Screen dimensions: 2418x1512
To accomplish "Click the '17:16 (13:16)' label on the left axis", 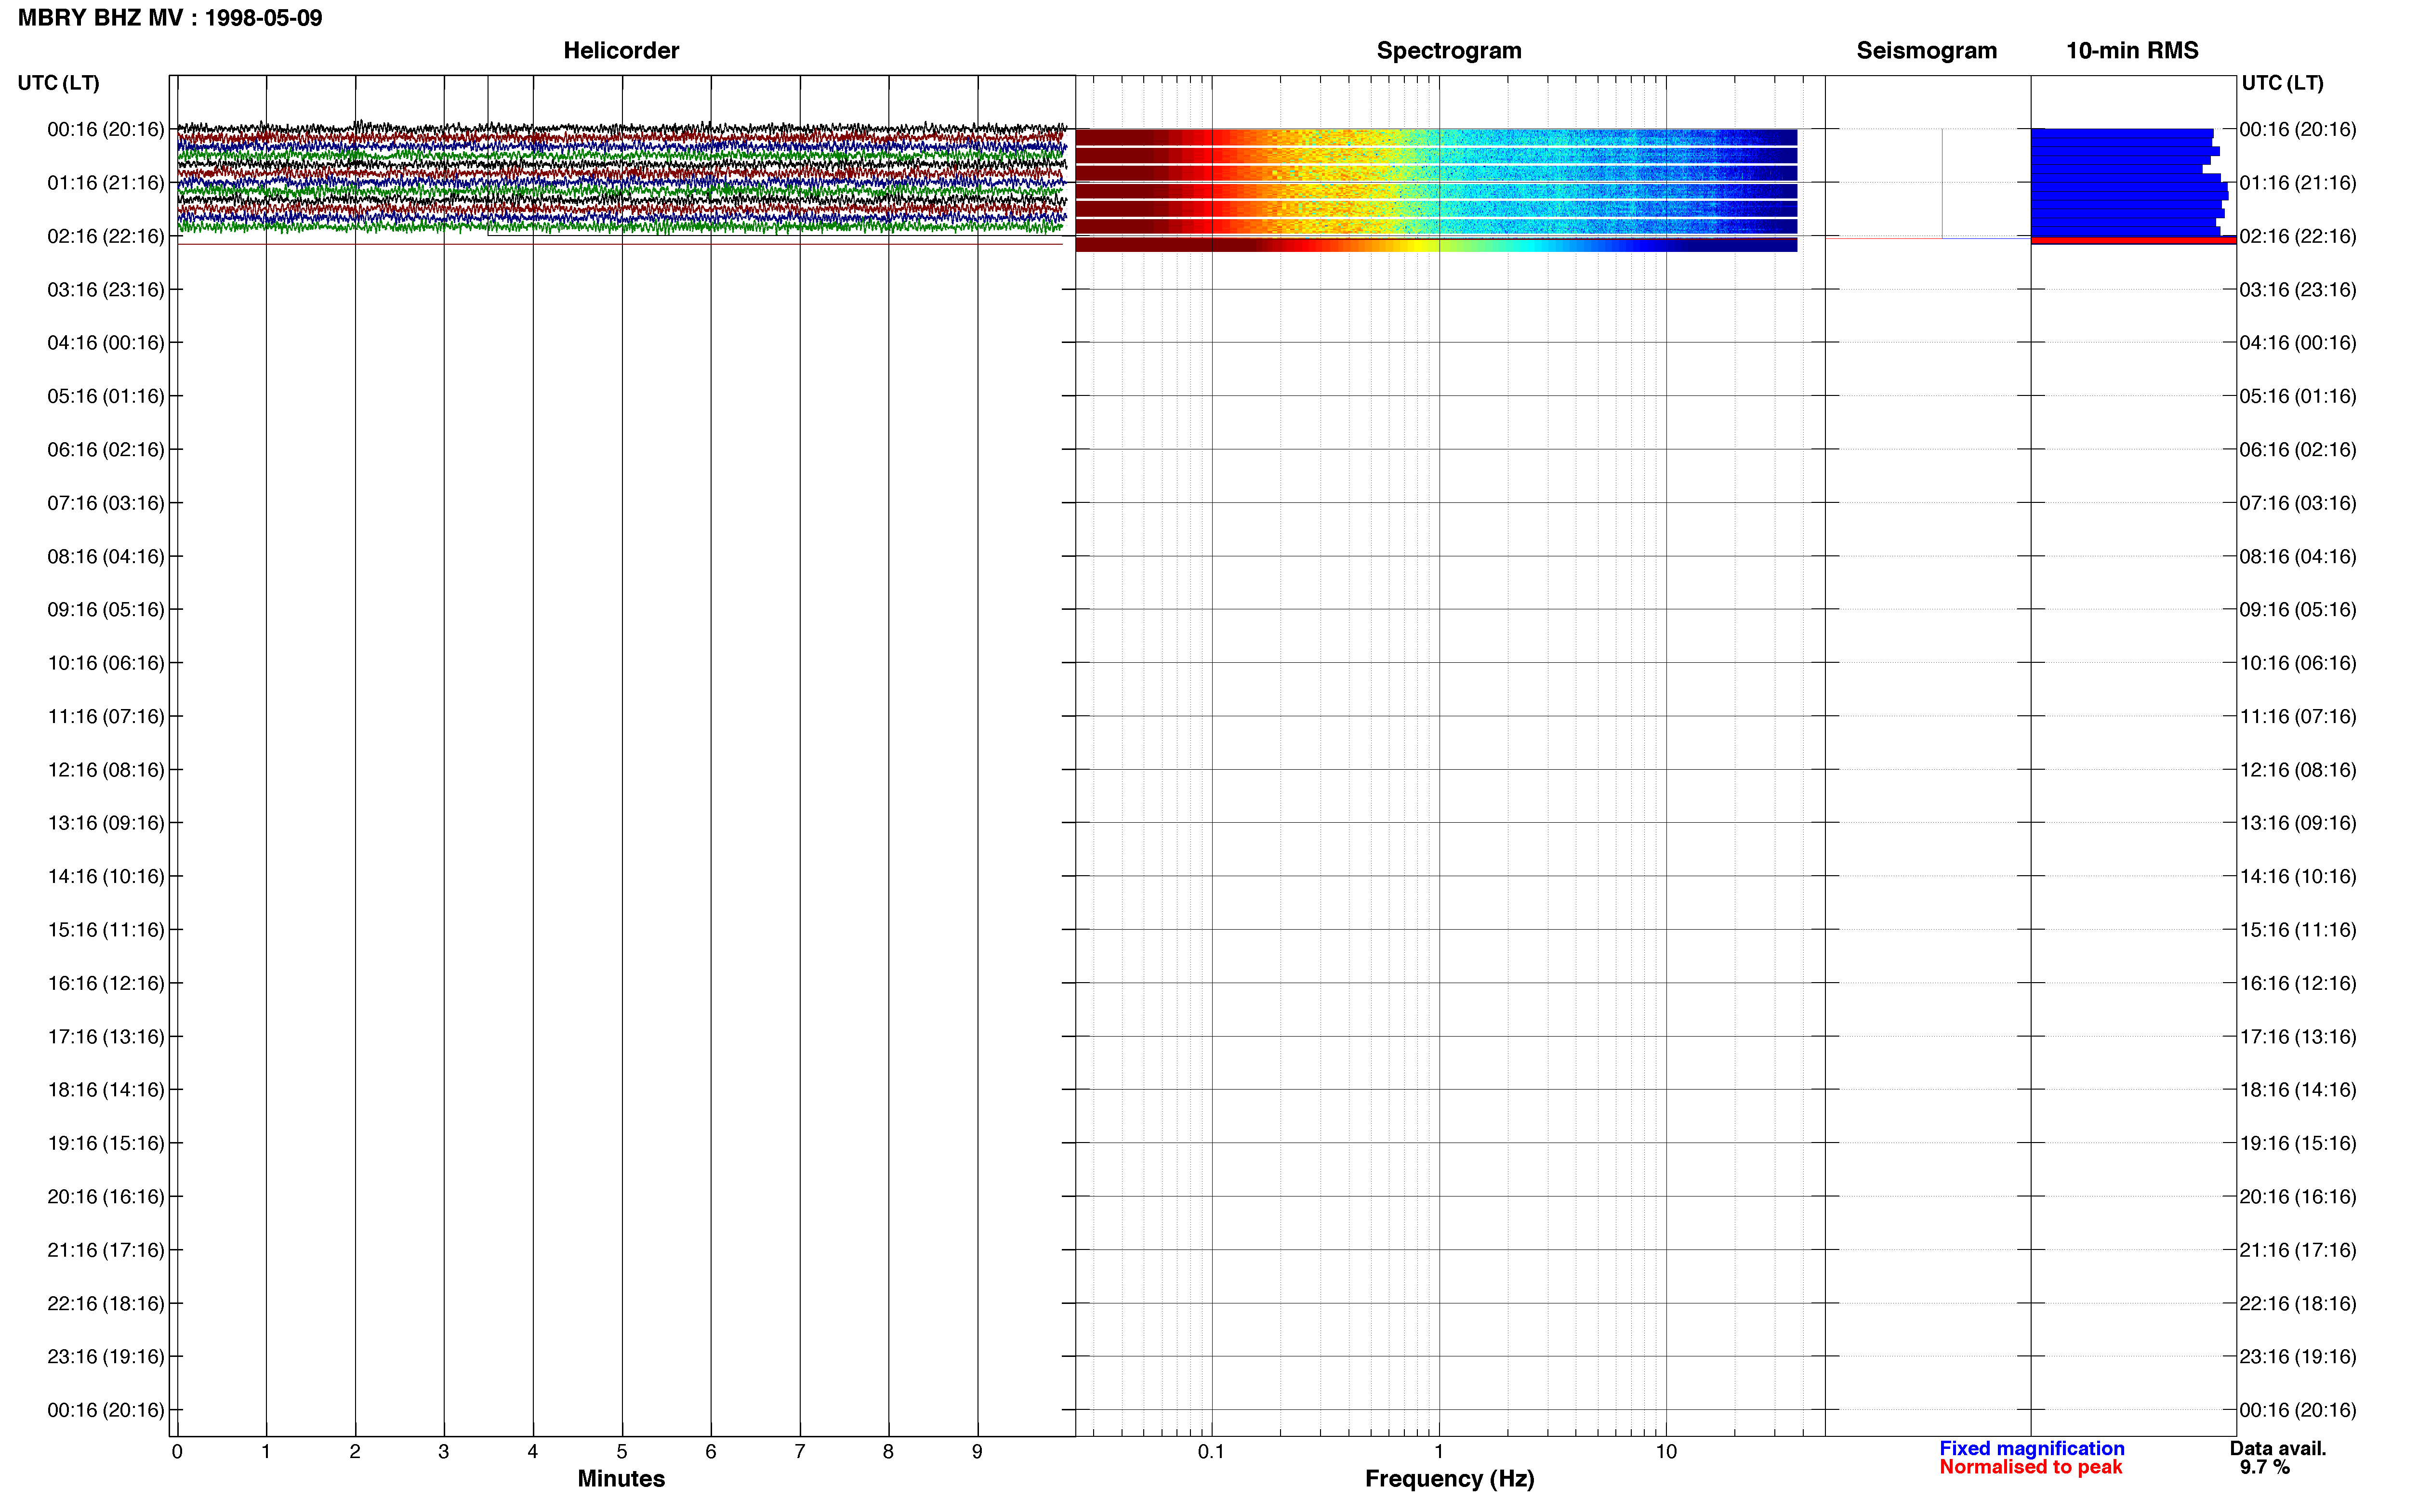I will click(x=106, y=1036).
